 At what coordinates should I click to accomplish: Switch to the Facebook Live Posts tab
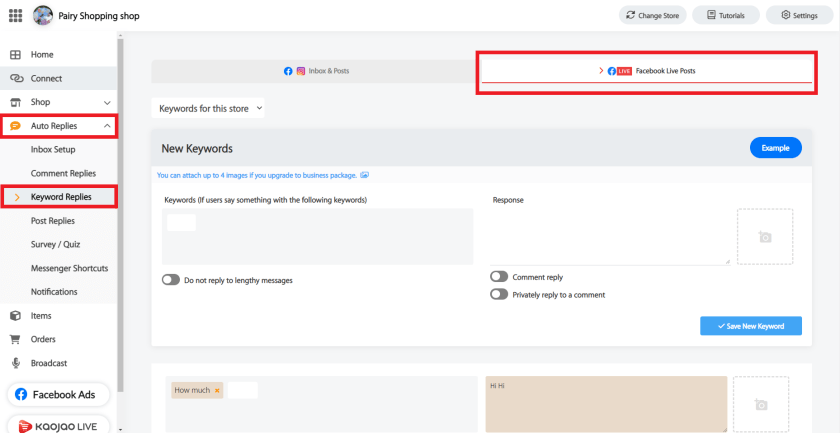click(647, 71)
